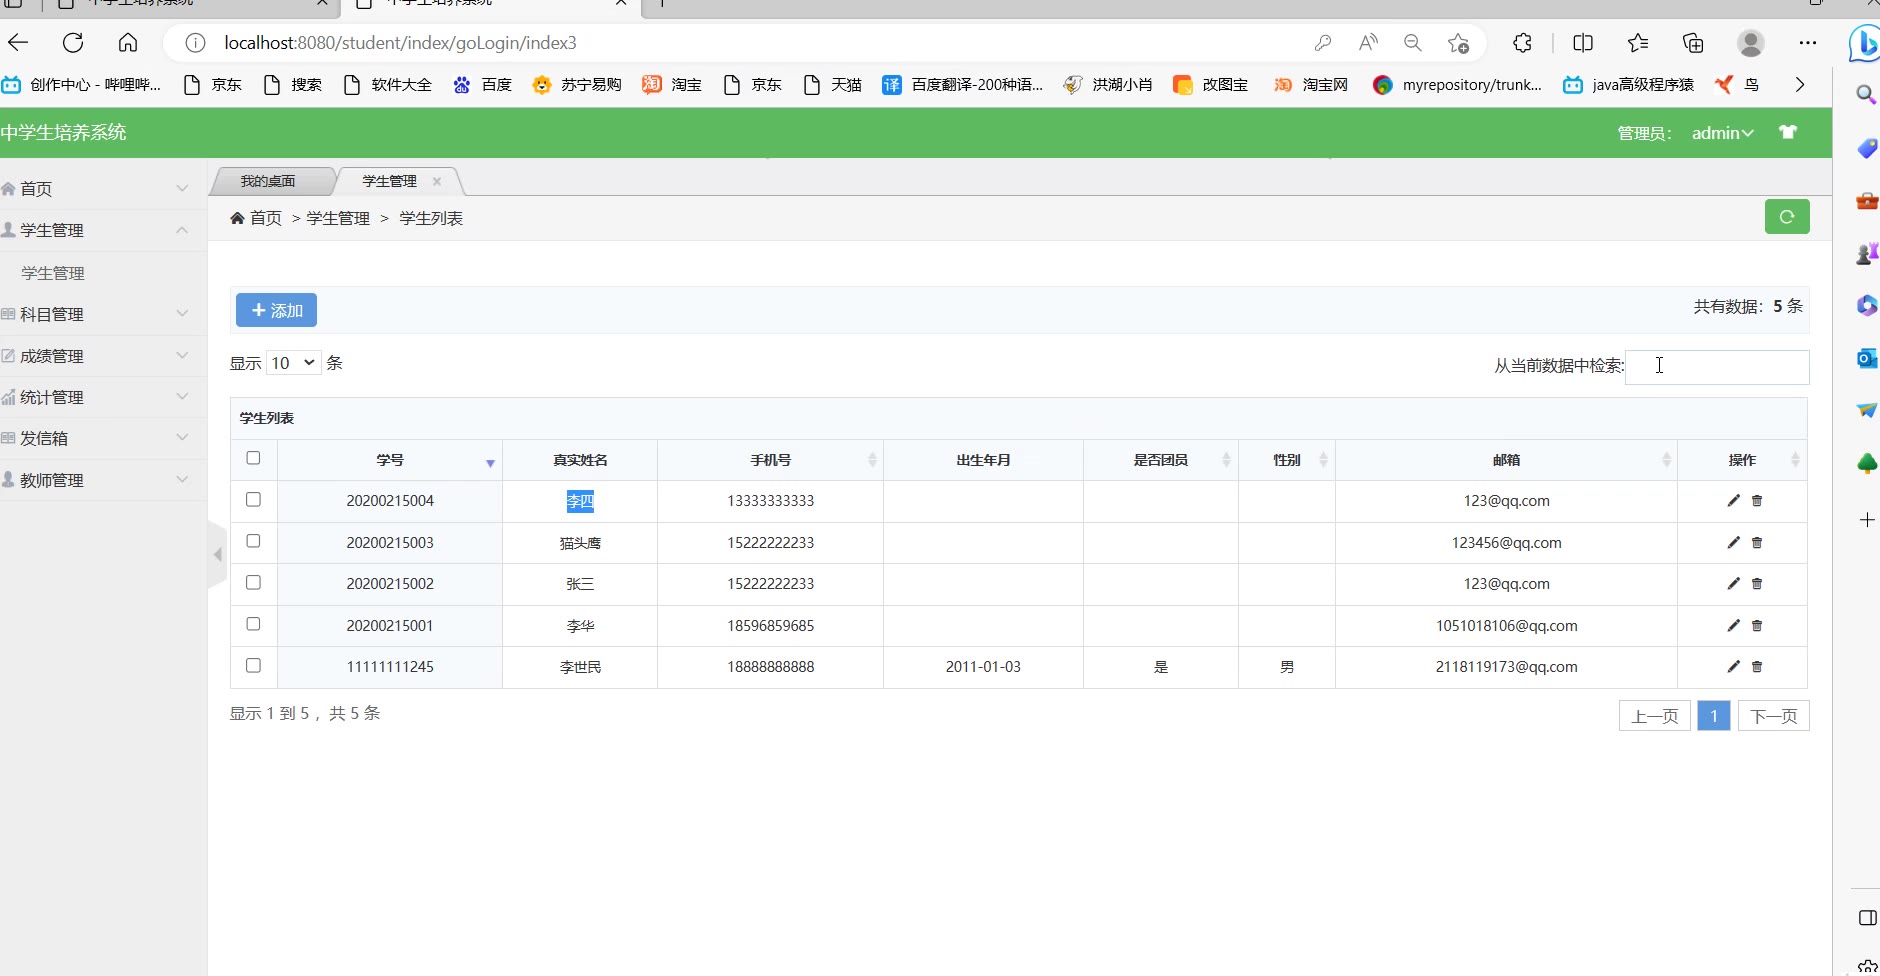Add page to favorites star icon
The width and height of the screenshot is (1880, 976).
(x=1458, y=43)
